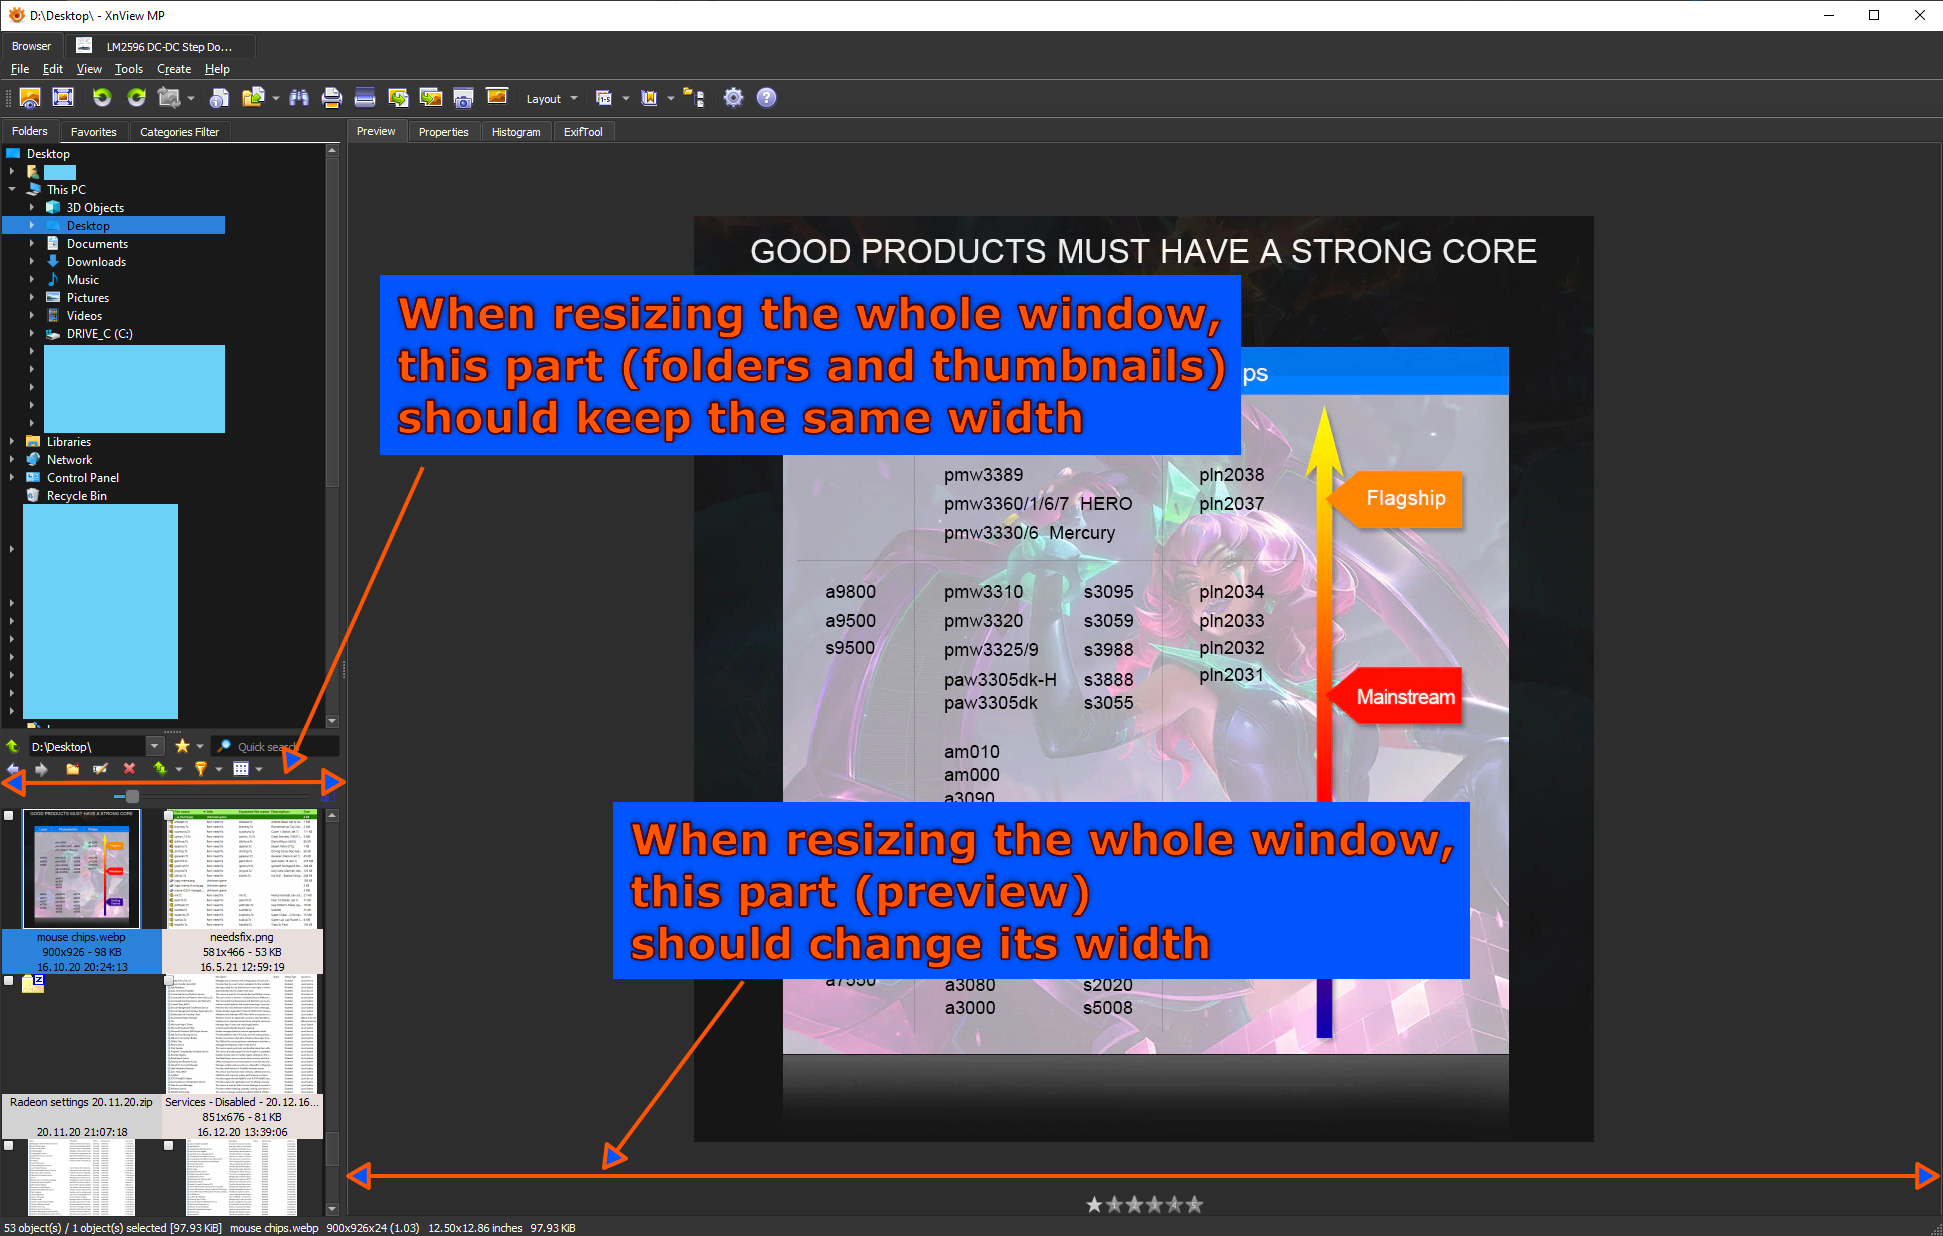Image resolution: width=1943 pixels, height=1236 pixels.
Task: Open the D:\Desktop\ path dropdown
Action: point(154,746)
